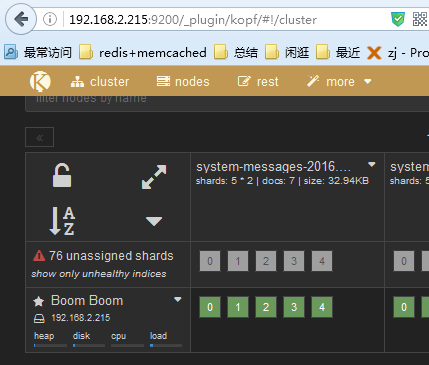Click green shard 4 on Boom Boom

[x=322, y=307]
